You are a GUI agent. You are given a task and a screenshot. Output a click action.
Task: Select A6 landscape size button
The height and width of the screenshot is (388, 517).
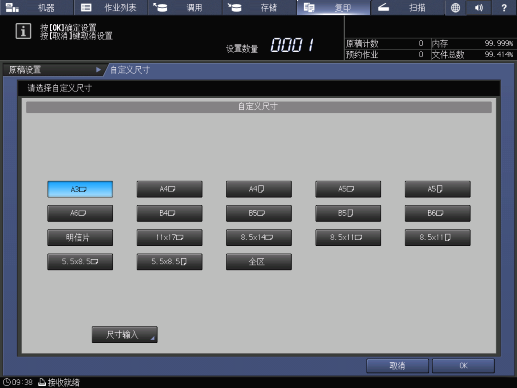pyautogui.click(x=80, y=213)
